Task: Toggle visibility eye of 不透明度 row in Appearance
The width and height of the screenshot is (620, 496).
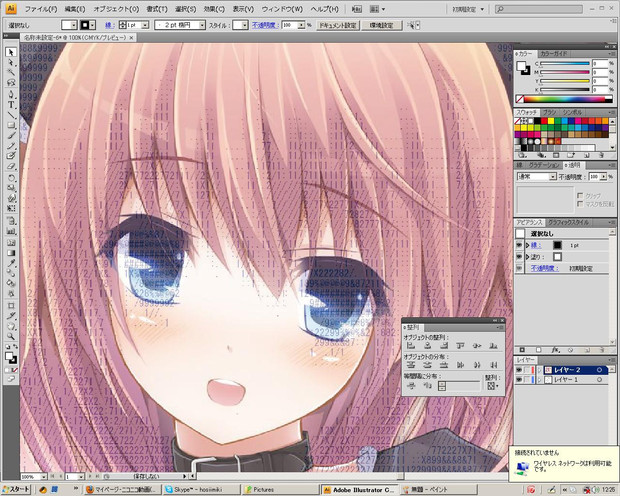Action: point(519,268)
